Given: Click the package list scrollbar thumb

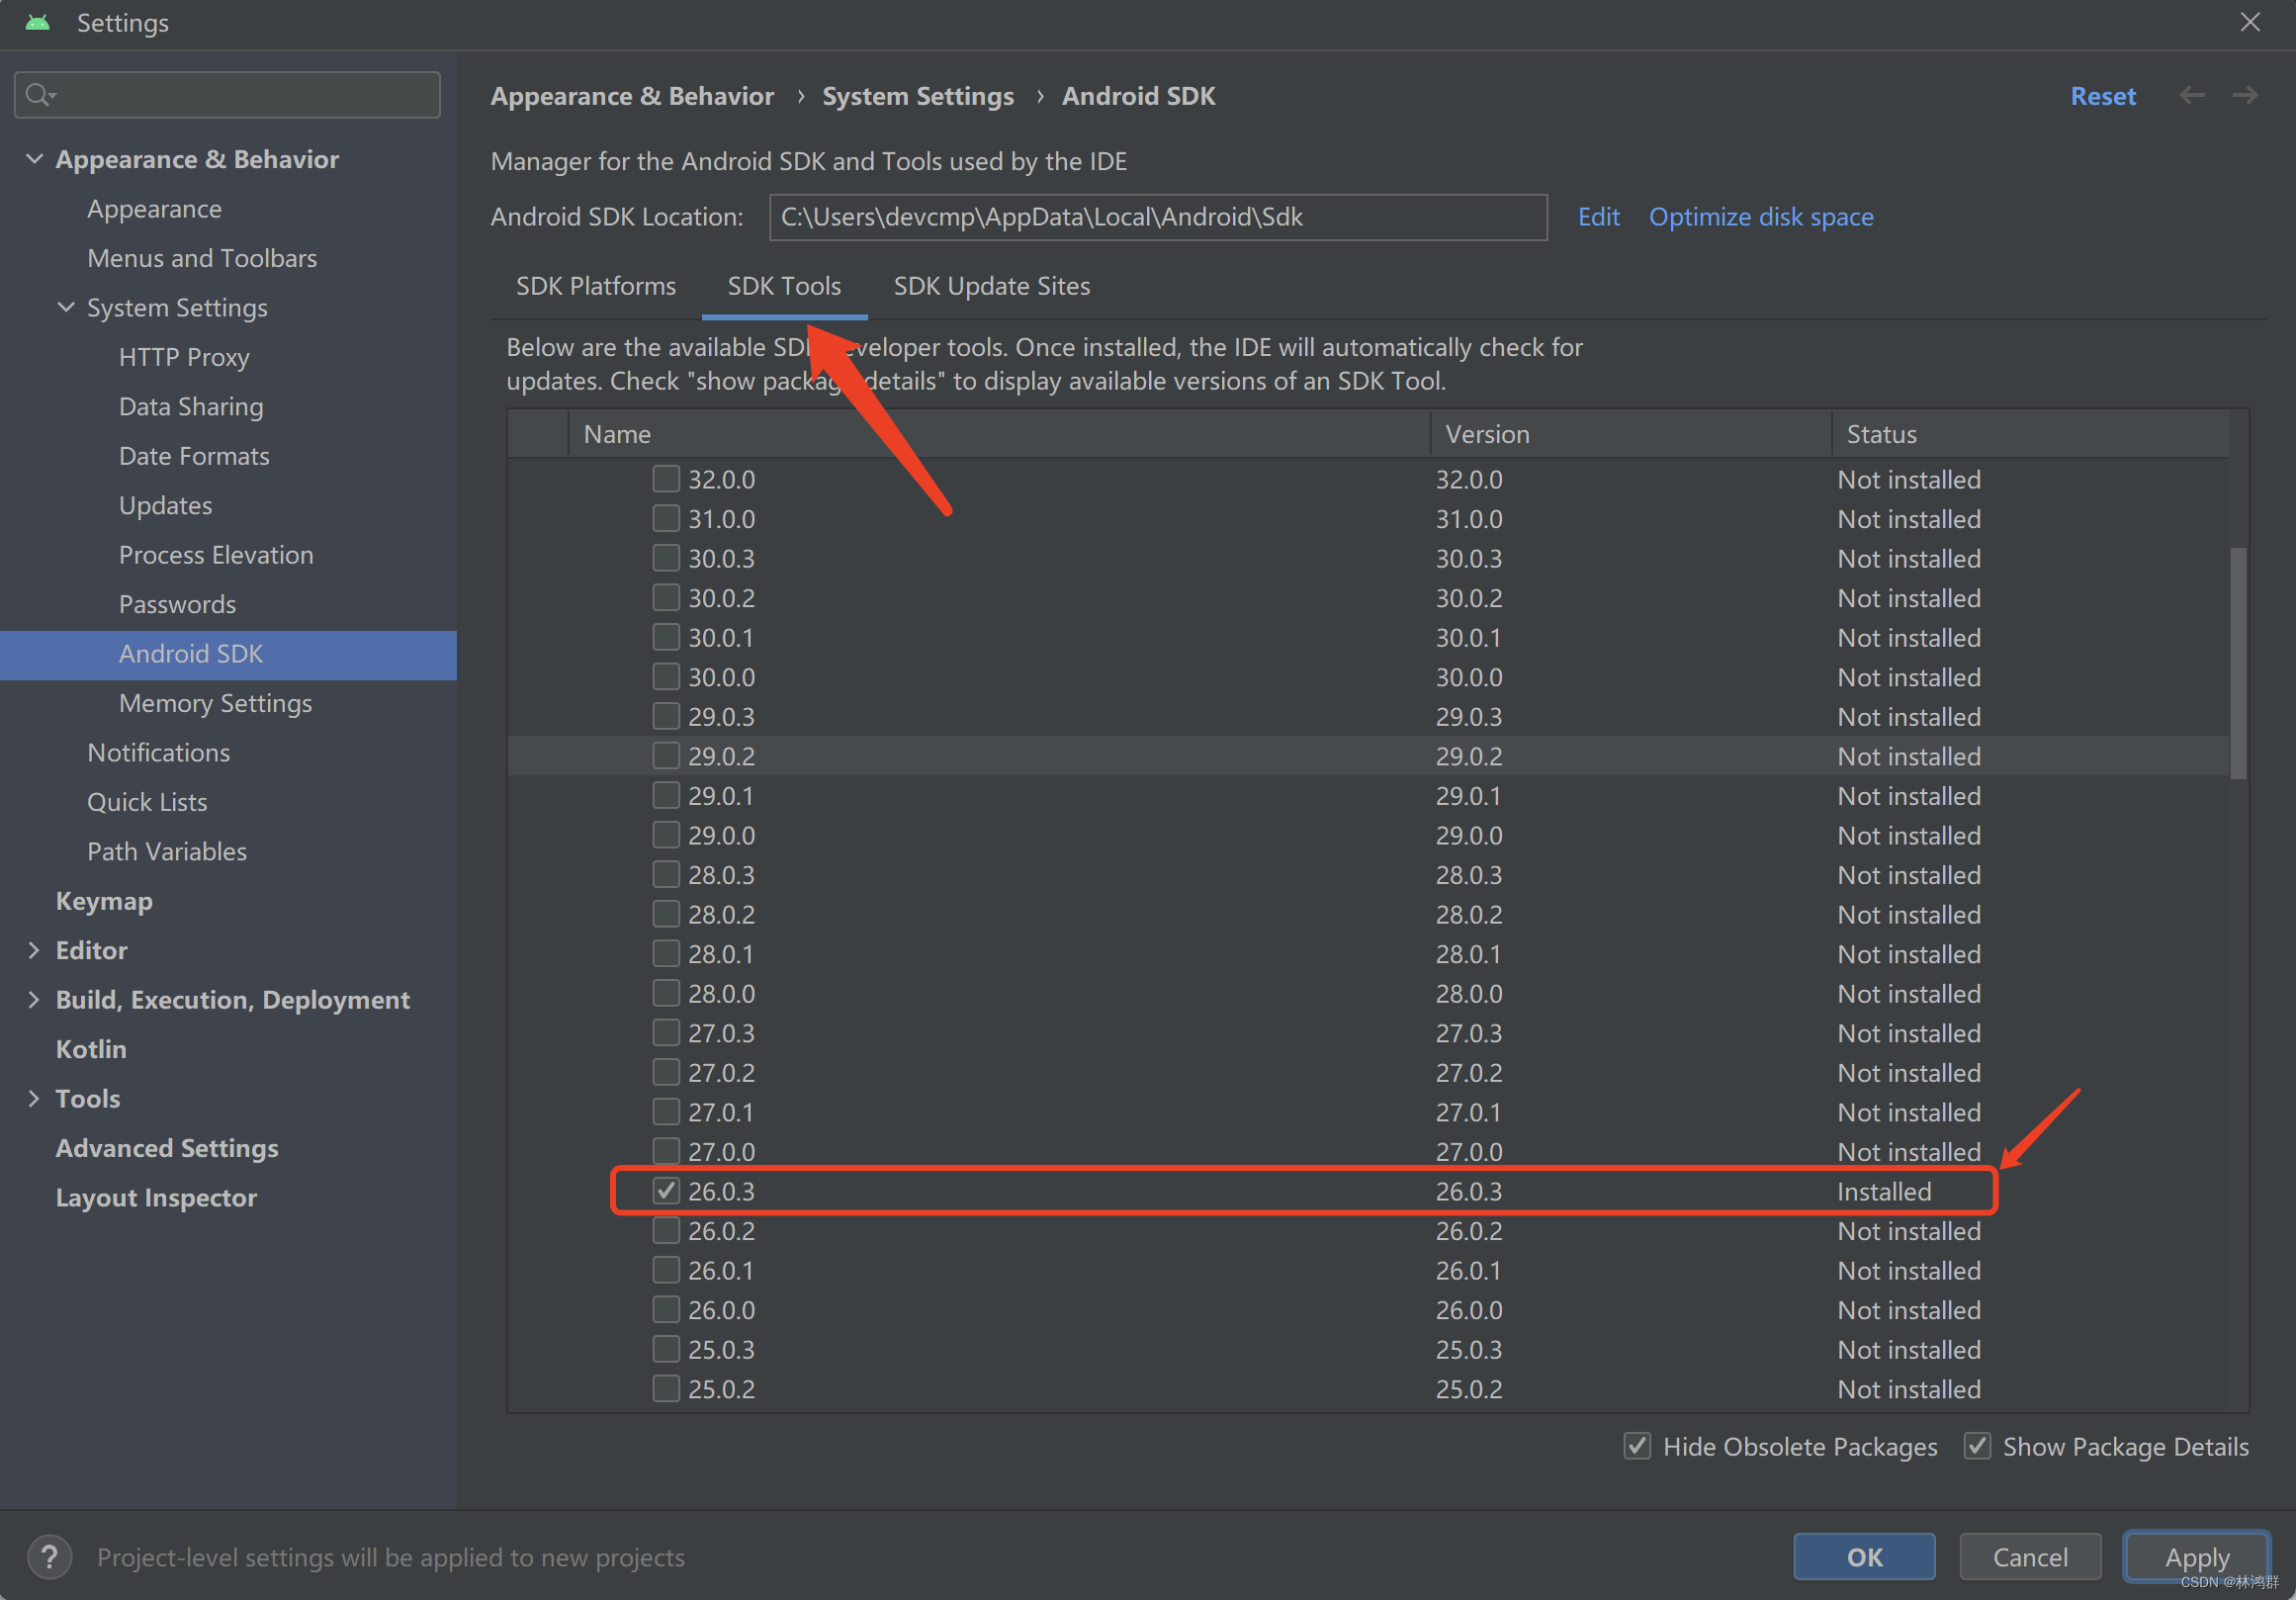Looking at the screenshot, I should [x=2239, y=662].
